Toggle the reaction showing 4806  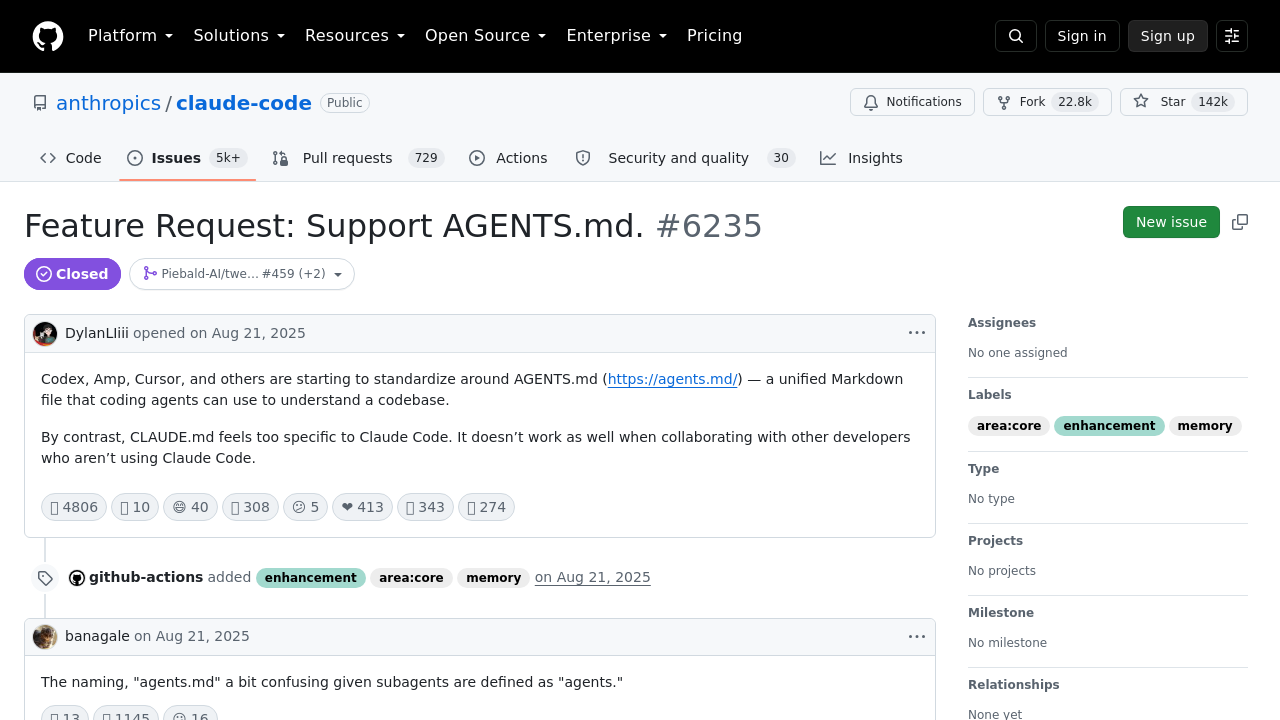click(74, 507)
